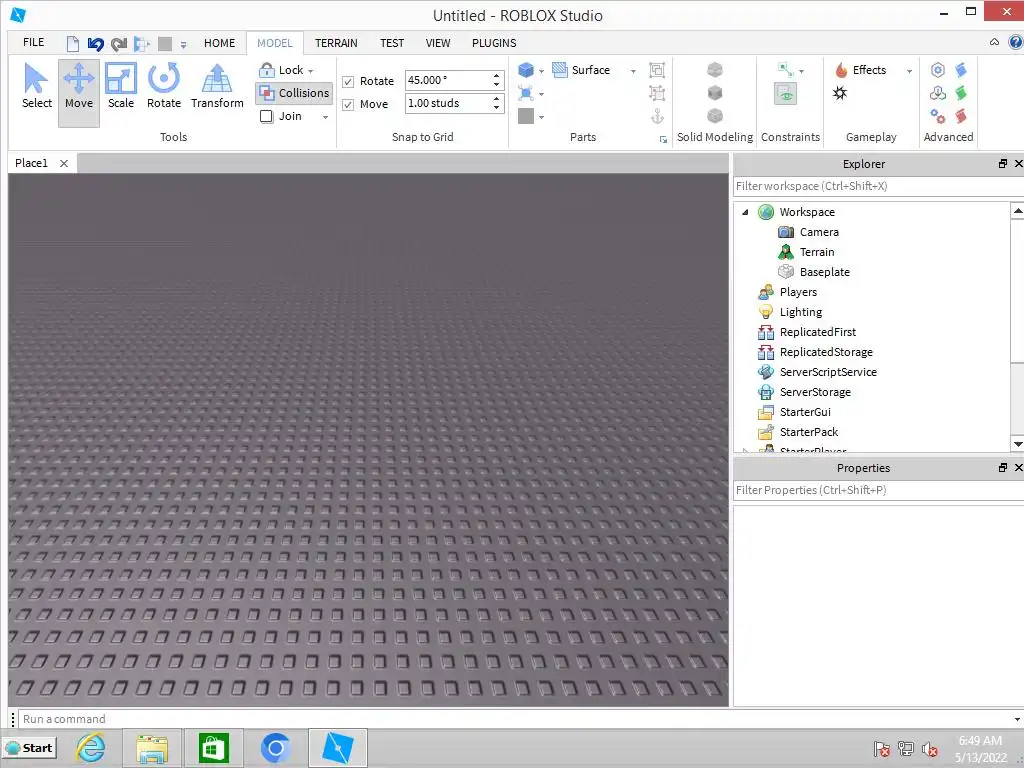The image size is (1024, 768).
Task: Click the Model three-circles icon in Advanced
Action: coord(938,93)
